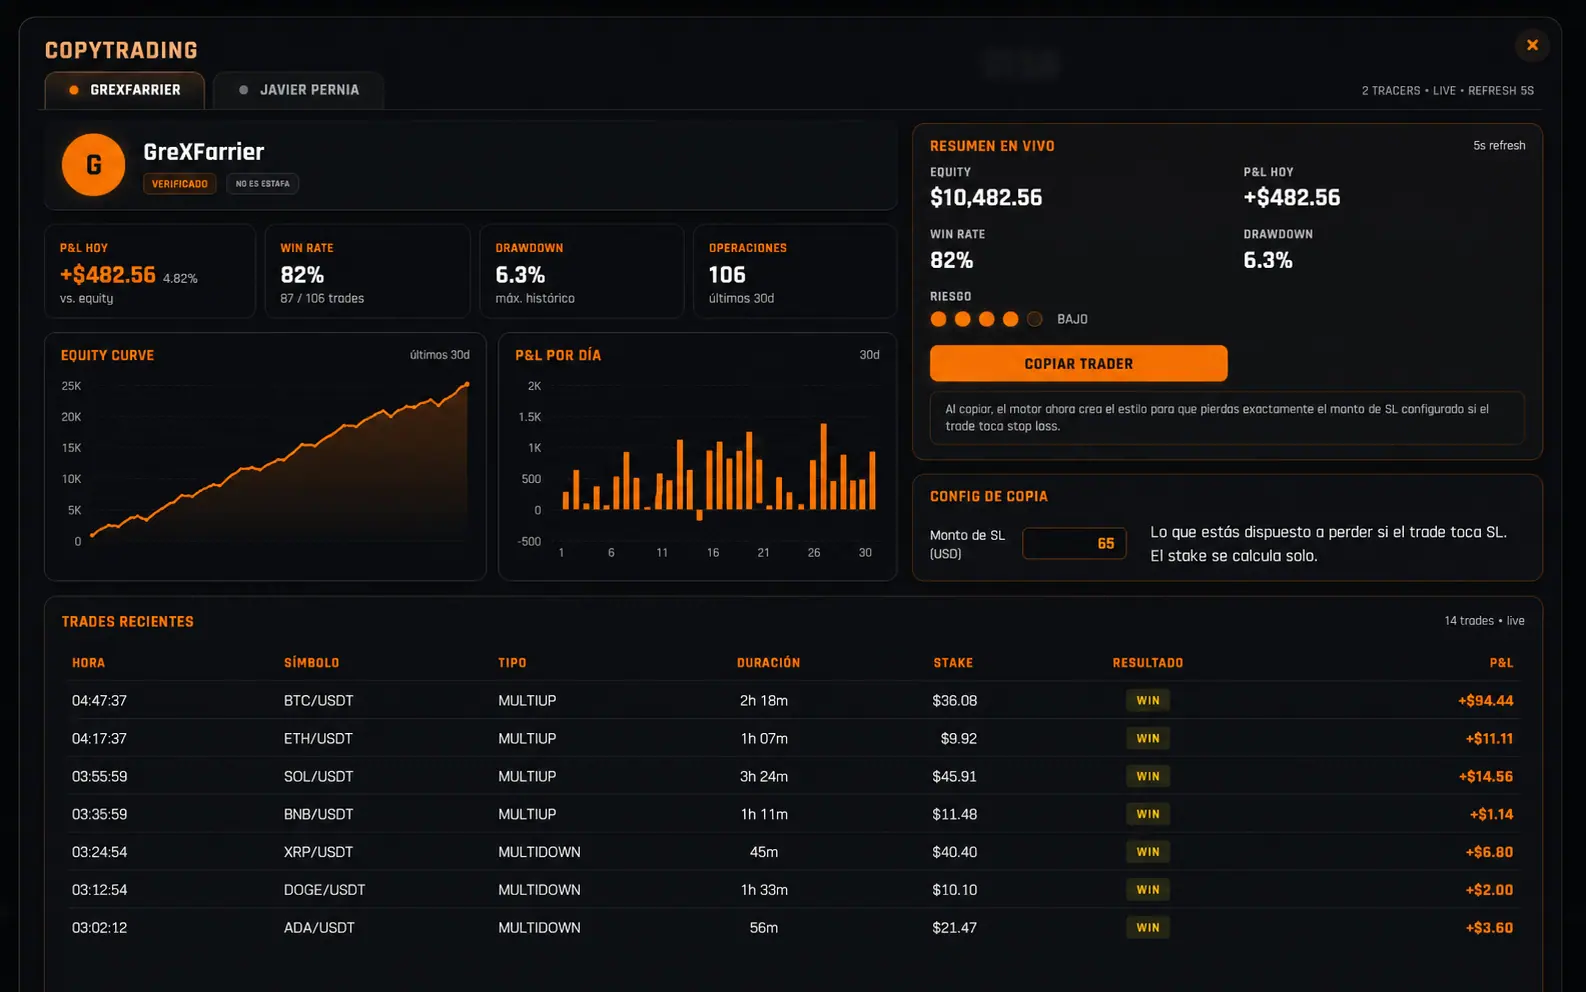Click the +$94.44 P&L value

pyautogui.click(x=1485, y=701)
